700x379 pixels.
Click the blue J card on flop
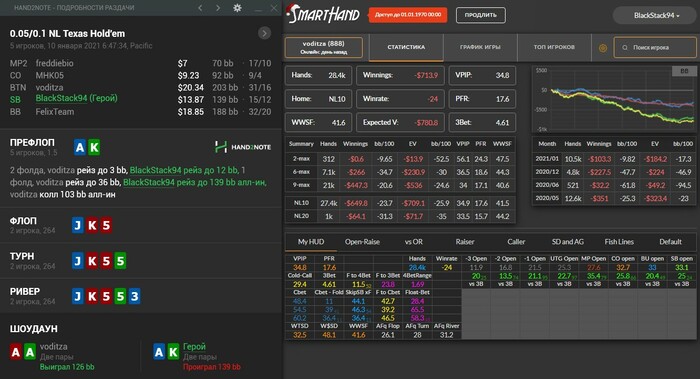click(x=78, y=225)
